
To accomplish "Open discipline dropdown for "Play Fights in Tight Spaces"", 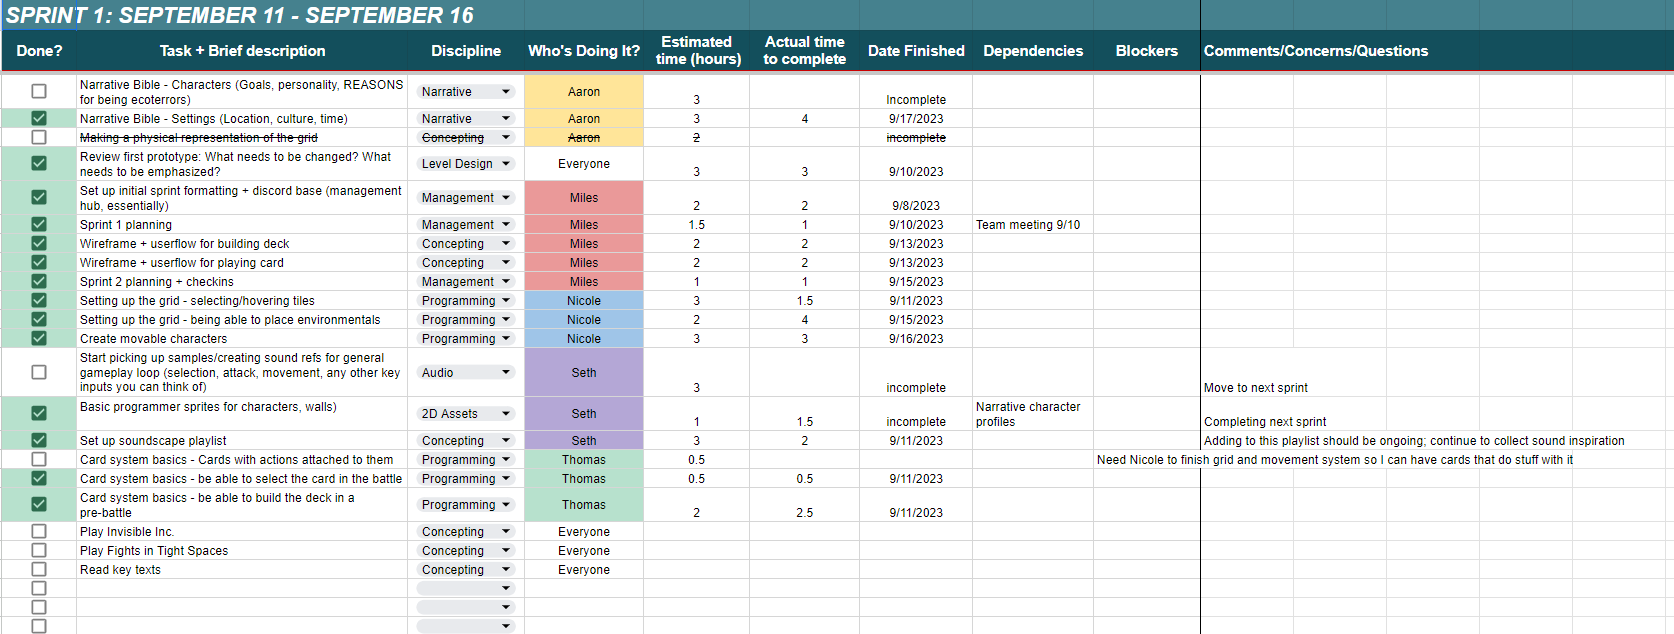I will (x=506, y=551).
